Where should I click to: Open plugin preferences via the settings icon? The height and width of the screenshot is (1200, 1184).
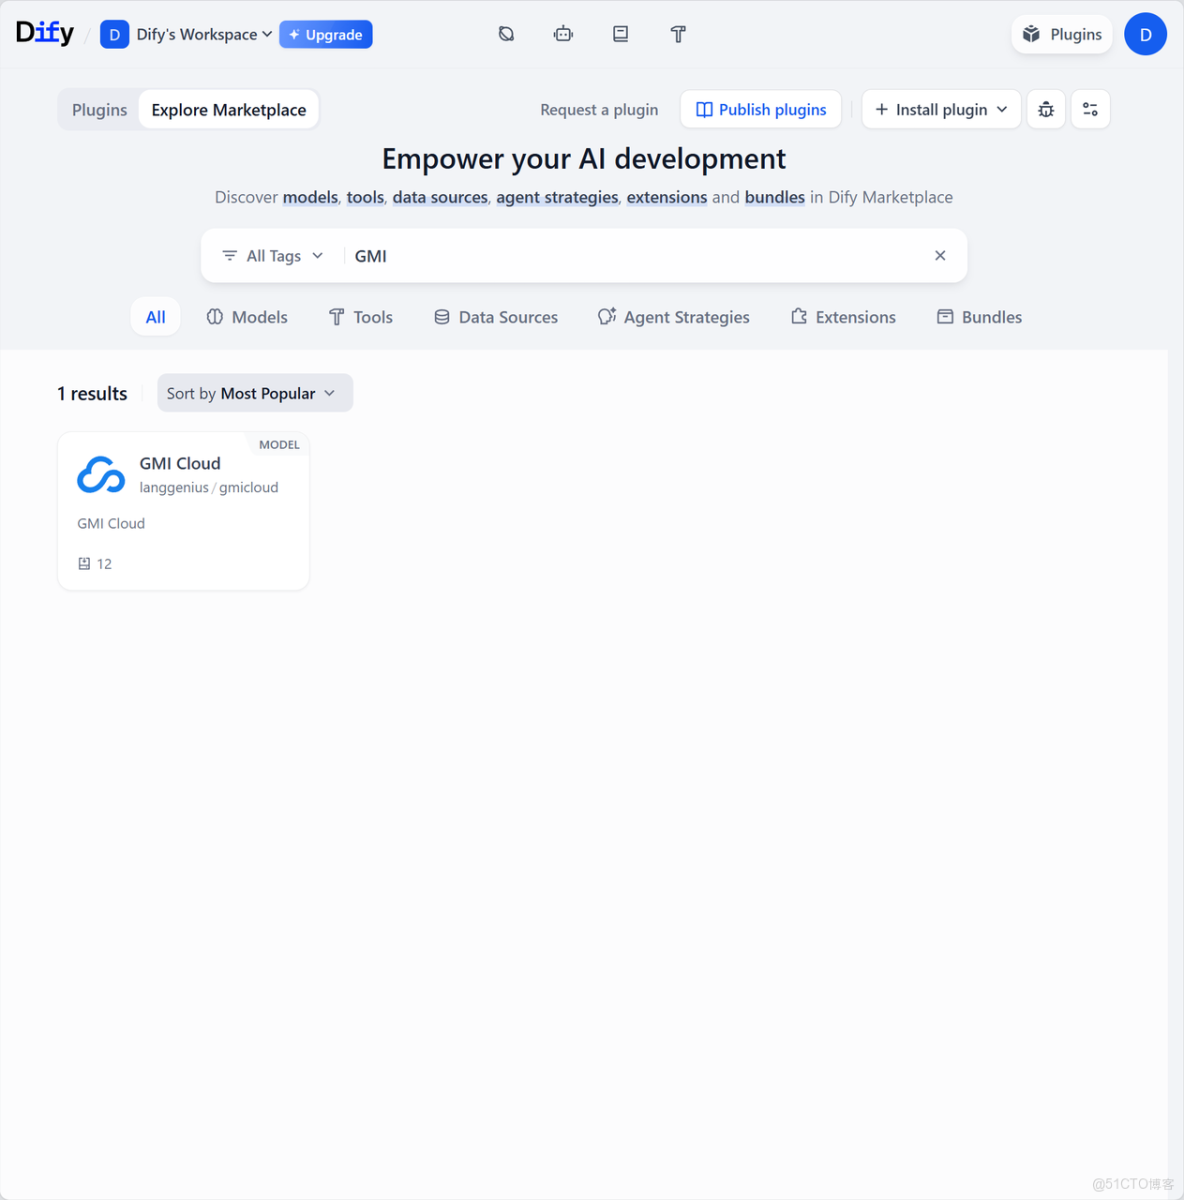(1090, 109)
